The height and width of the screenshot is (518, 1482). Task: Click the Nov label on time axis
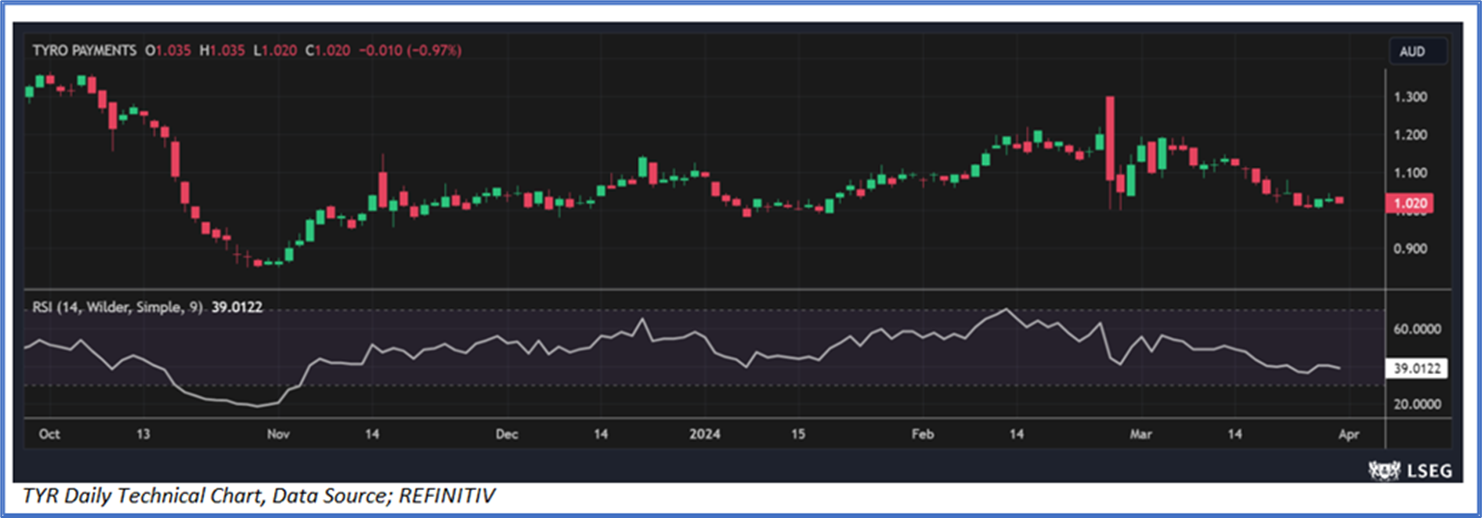tap(279, 435)
